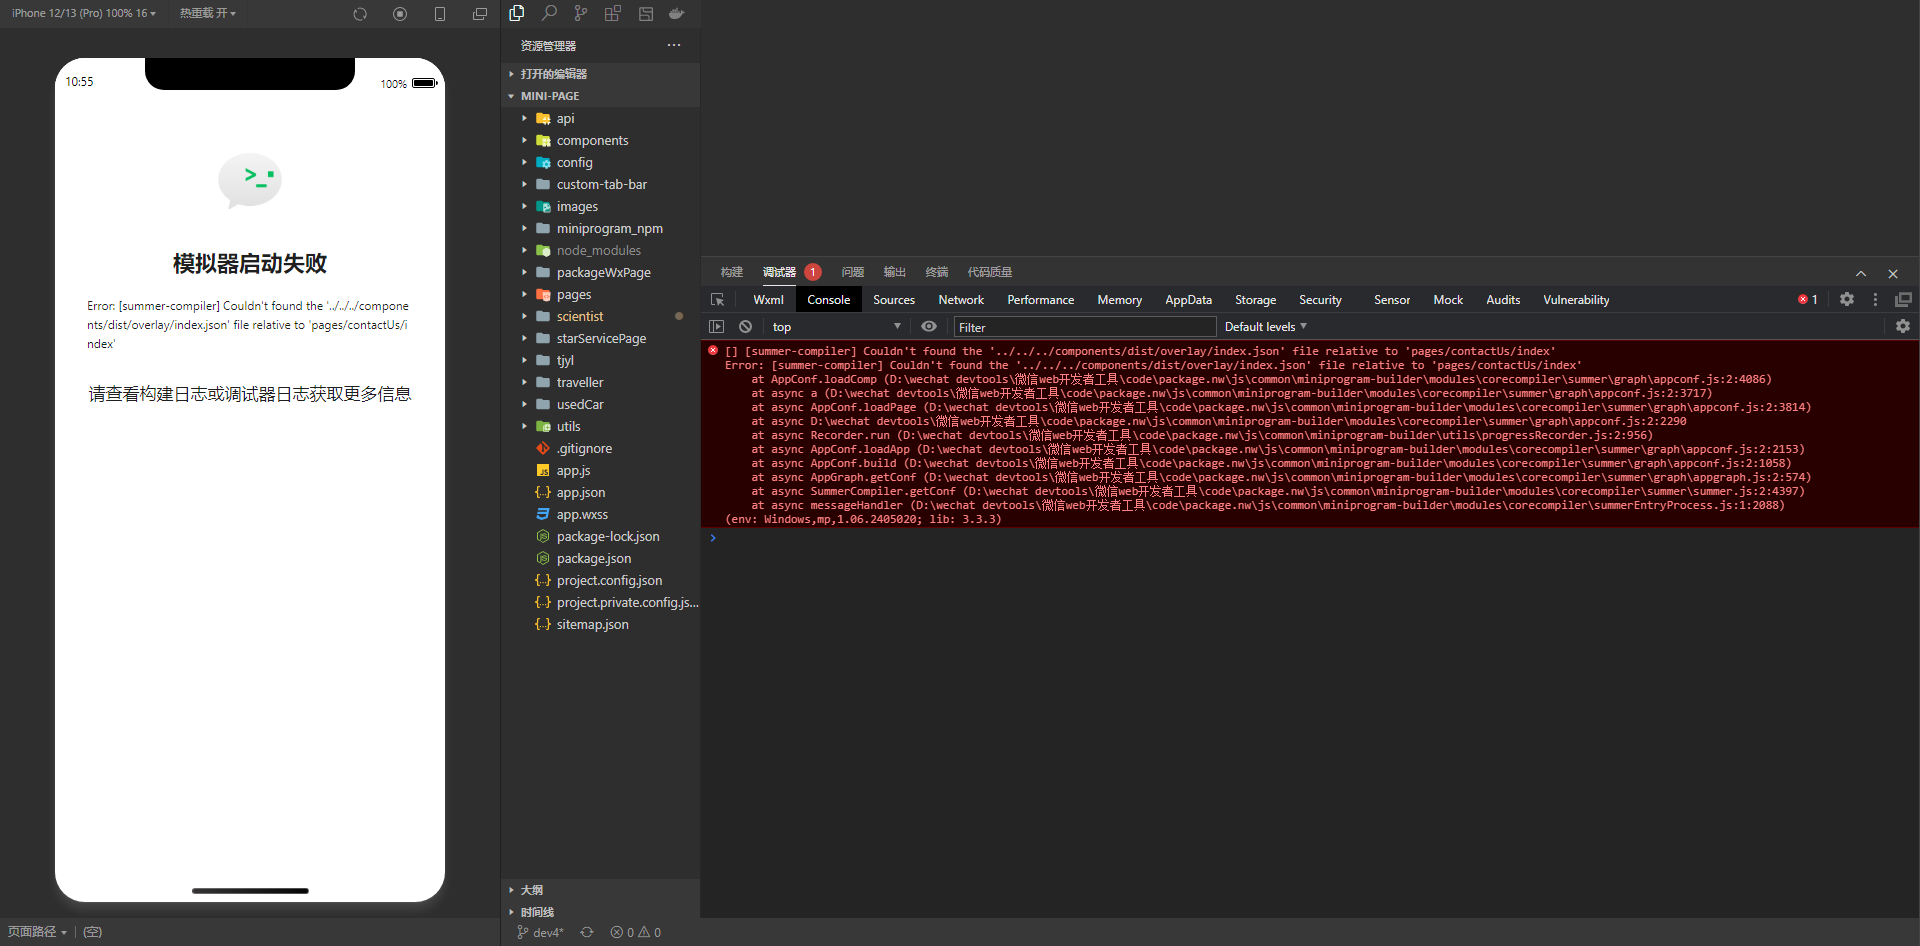Expand the packageWxPage folder
This screenshot has width=1920, height=946.
(x=600, y=272)
